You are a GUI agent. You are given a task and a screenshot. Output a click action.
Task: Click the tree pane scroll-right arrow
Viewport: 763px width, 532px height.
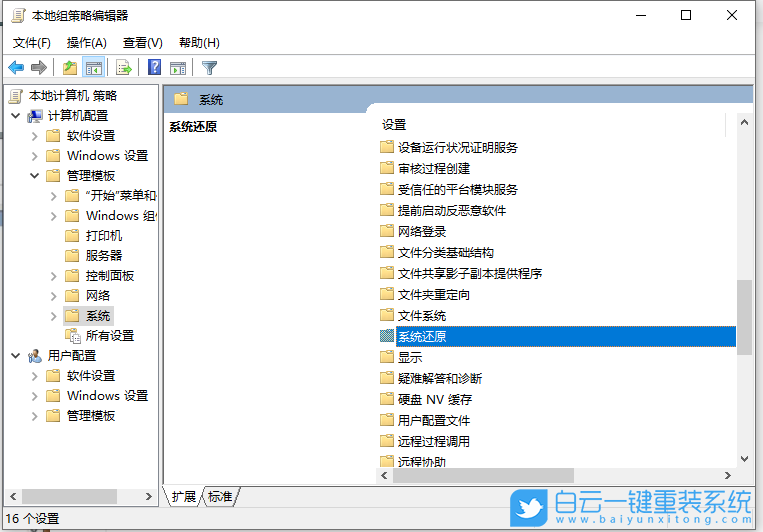click(x=148, y=496)
